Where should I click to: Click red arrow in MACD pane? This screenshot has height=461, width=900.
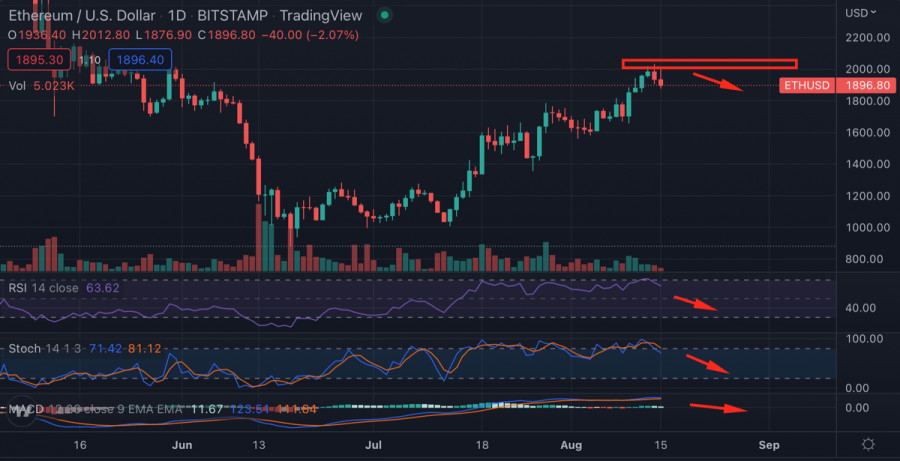tap(718, 407)
